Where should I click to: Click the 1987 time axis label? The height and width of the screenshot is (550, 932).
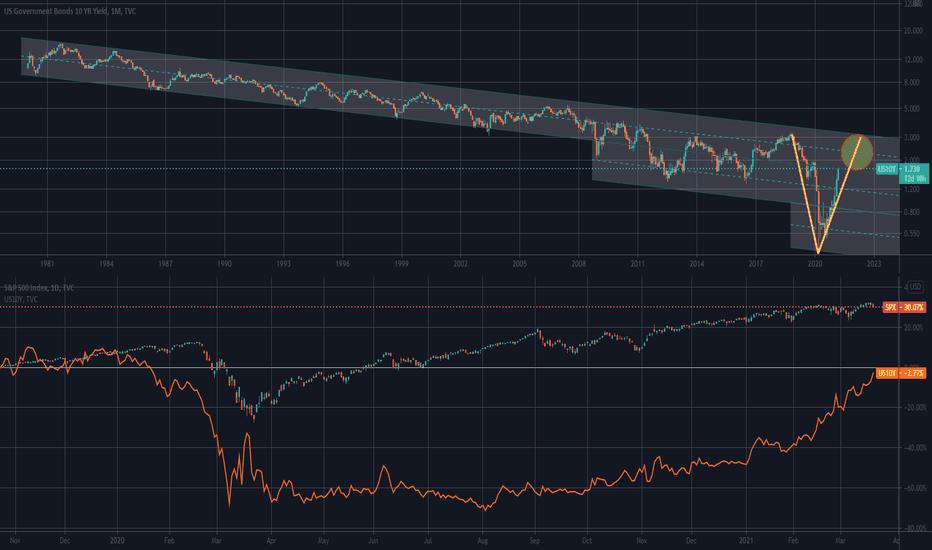165,263
